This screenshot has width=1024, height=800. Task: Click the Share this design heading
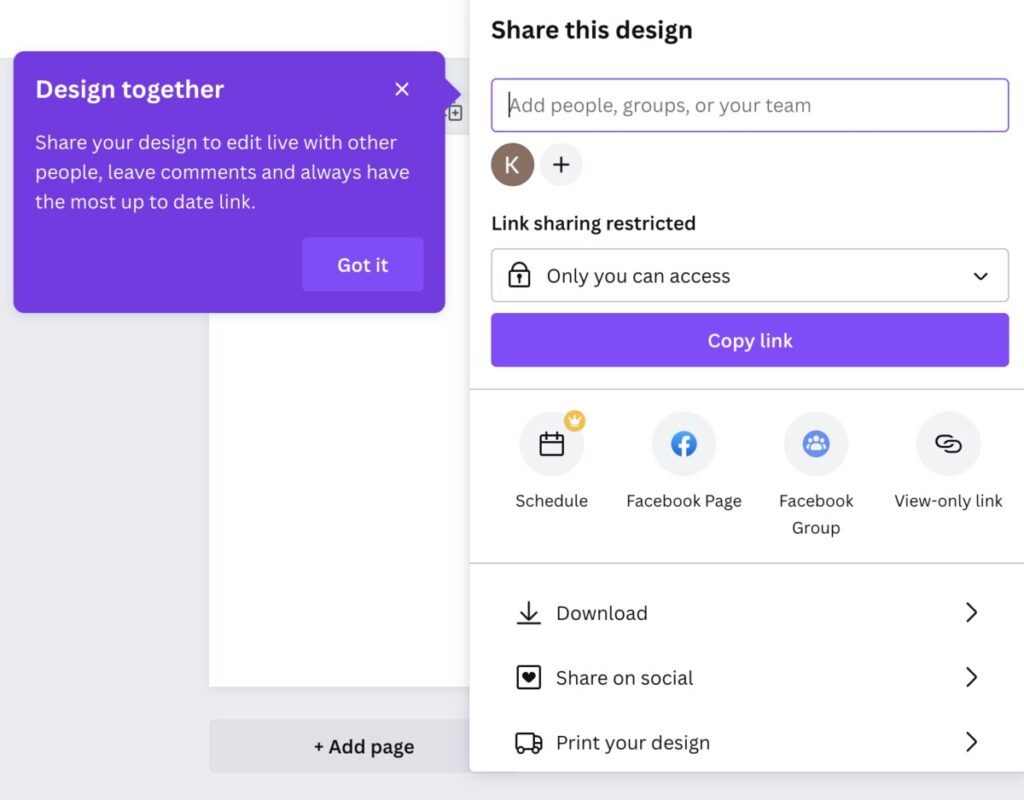click(592, 30)
